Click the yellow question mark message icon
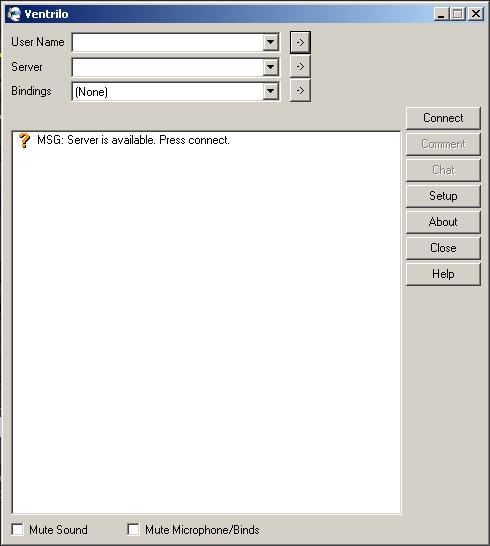The image size is (490, 546). (24, 140)
